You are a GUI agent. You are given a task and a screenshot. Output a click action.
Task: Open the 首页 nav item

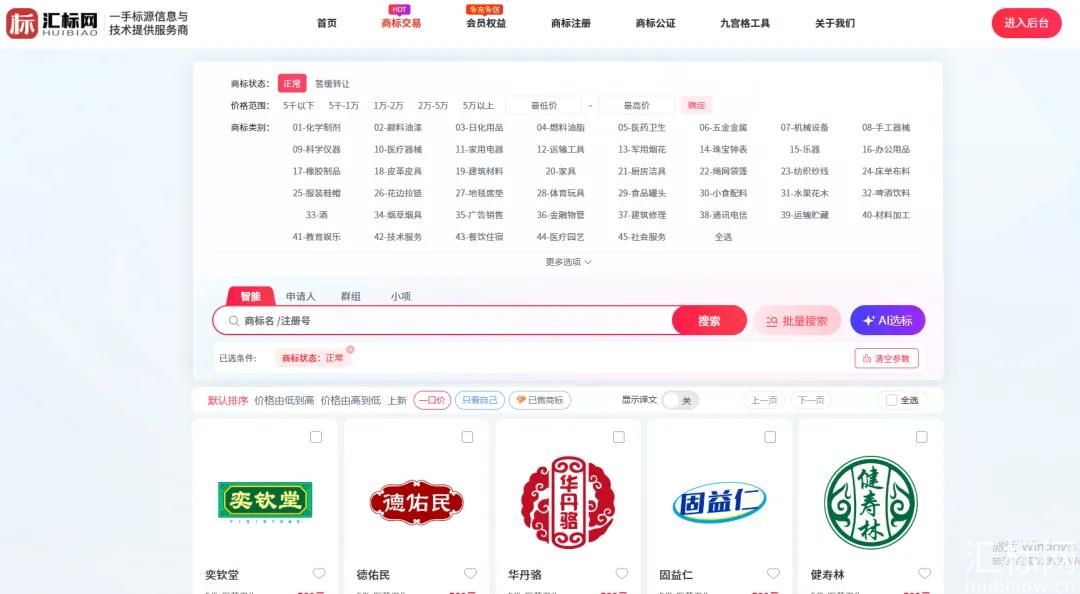326,23
